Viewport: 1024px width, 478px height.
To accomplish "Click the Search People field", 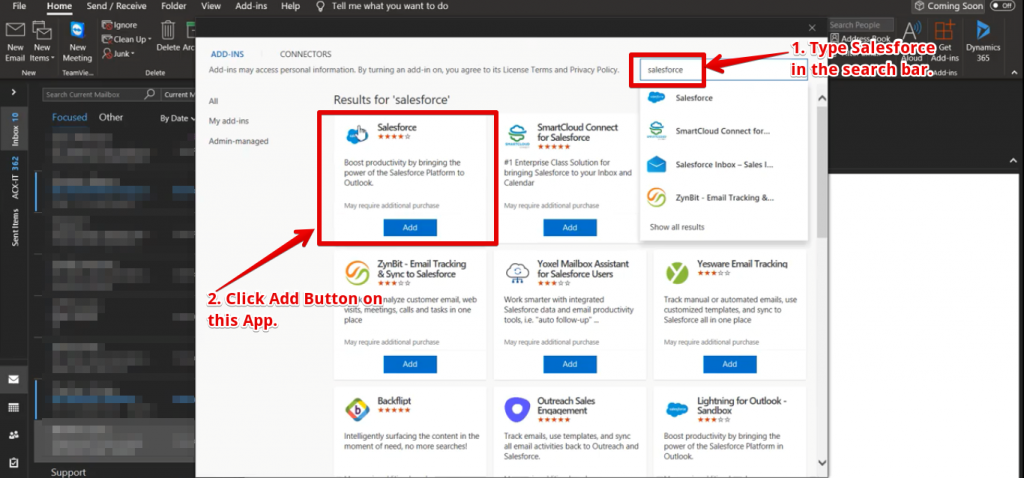I will [x=860, y=25].
